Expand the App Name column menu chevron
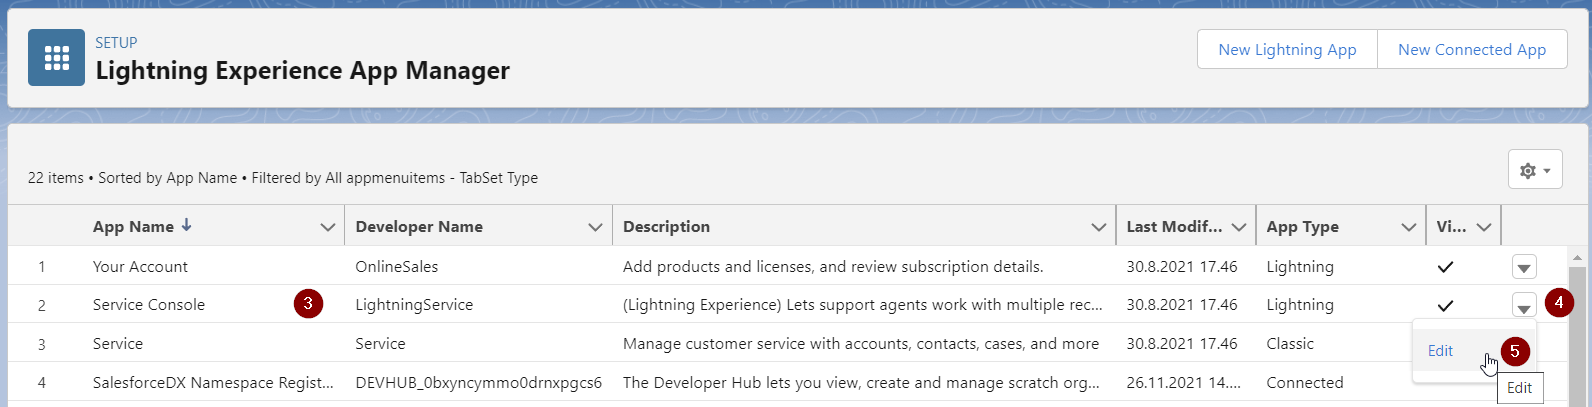This screenshot has width=1592, height=407. pos(327,227)
